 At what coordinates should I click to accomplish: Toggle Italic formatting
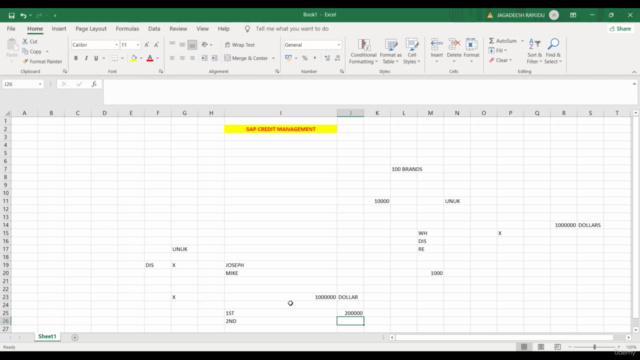click(x=86, y=58)
